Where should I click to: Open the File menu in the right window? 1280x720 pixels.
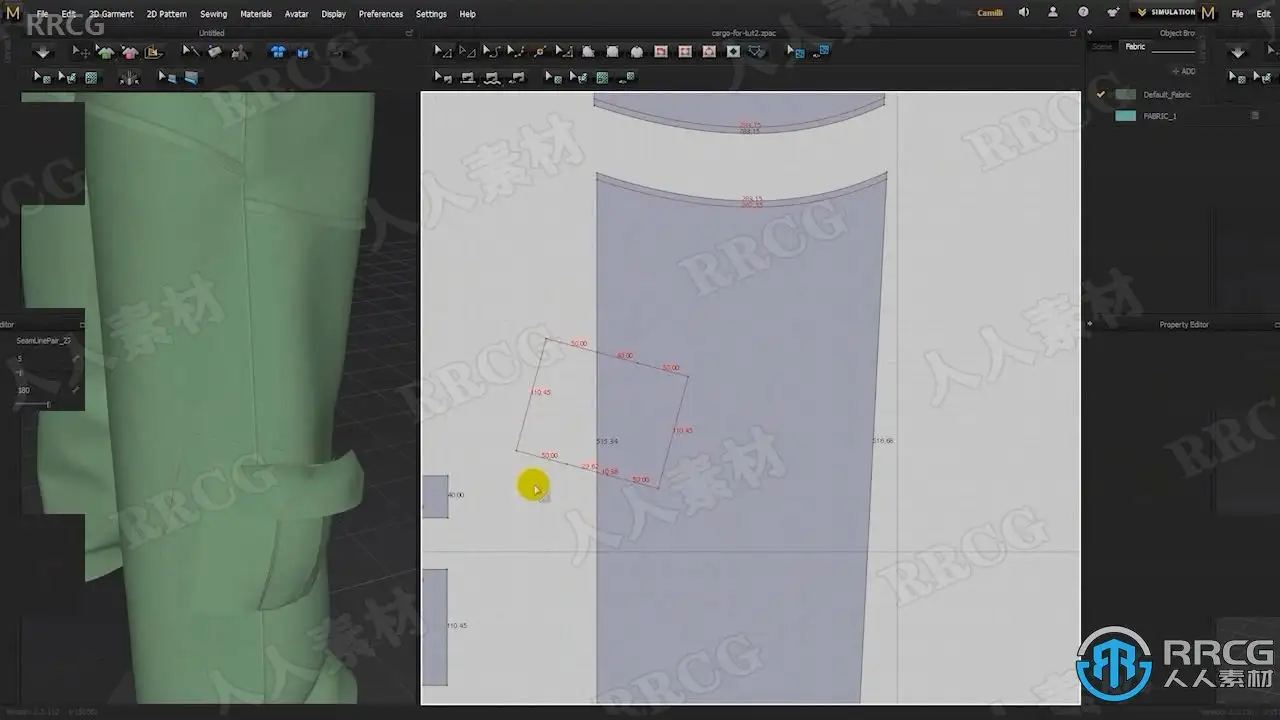pyautogui.click(x=1237, y=14)
